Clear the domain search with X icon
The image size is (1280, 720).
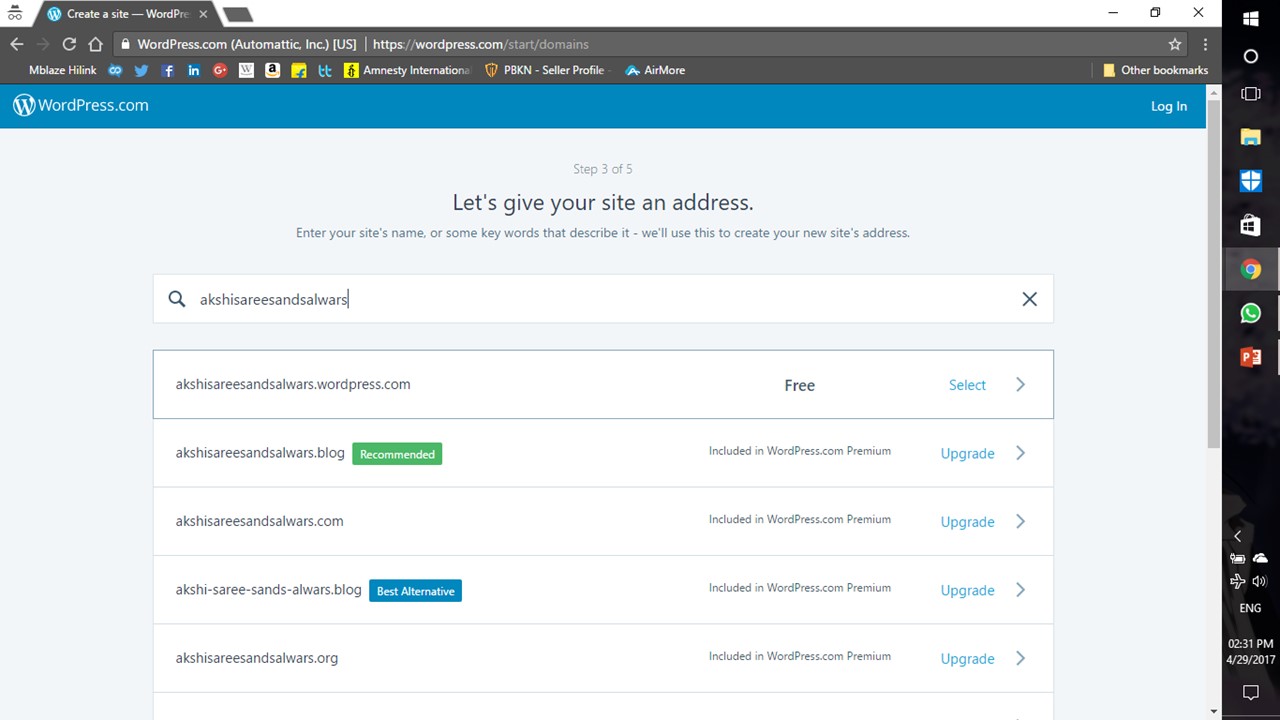click(1029, 299)
